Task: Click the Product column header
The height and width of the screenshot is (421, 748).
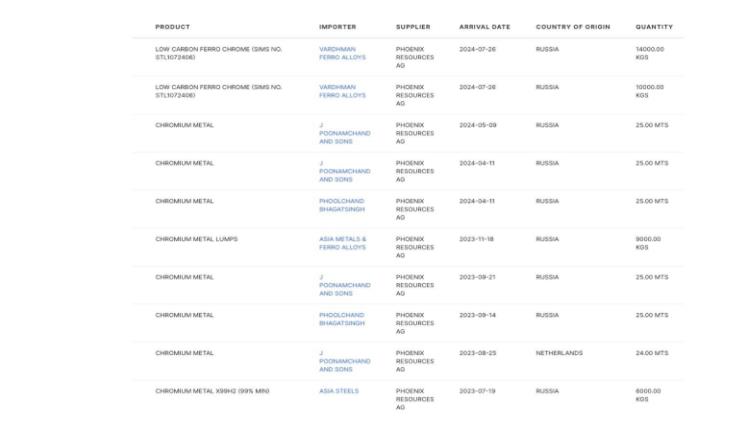Action: pyautogui.click(x=172, y=27)
